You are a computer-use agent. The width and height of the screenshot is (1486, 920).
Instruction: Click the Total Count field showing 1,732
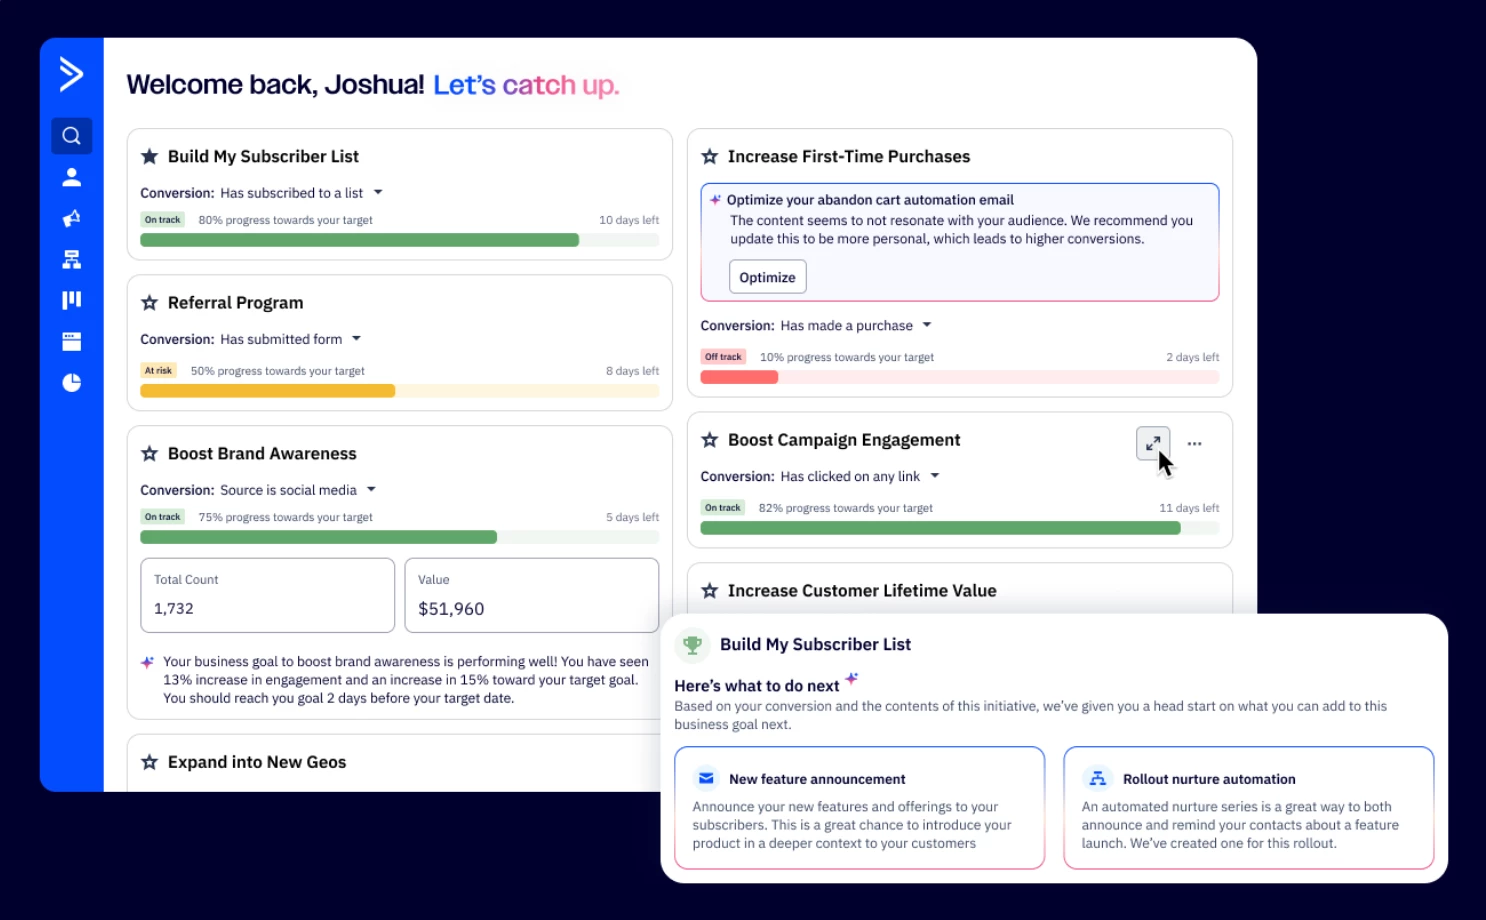click(x=267, y=595)
